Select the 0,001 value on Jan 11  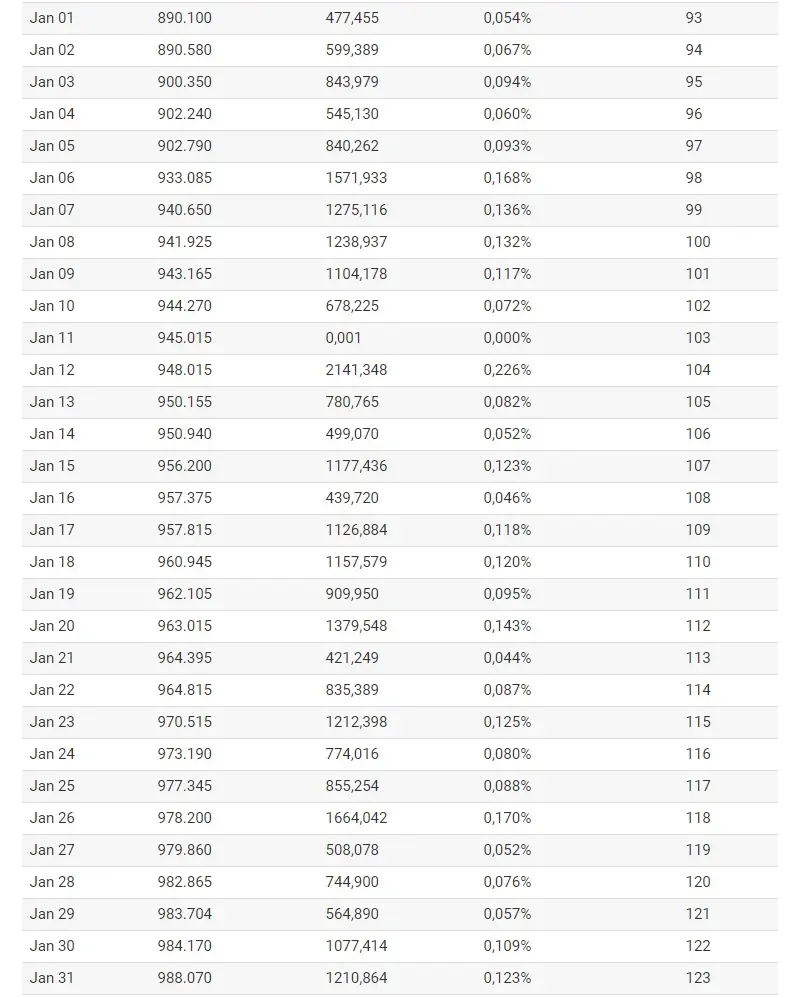click(x=343, y=338)
